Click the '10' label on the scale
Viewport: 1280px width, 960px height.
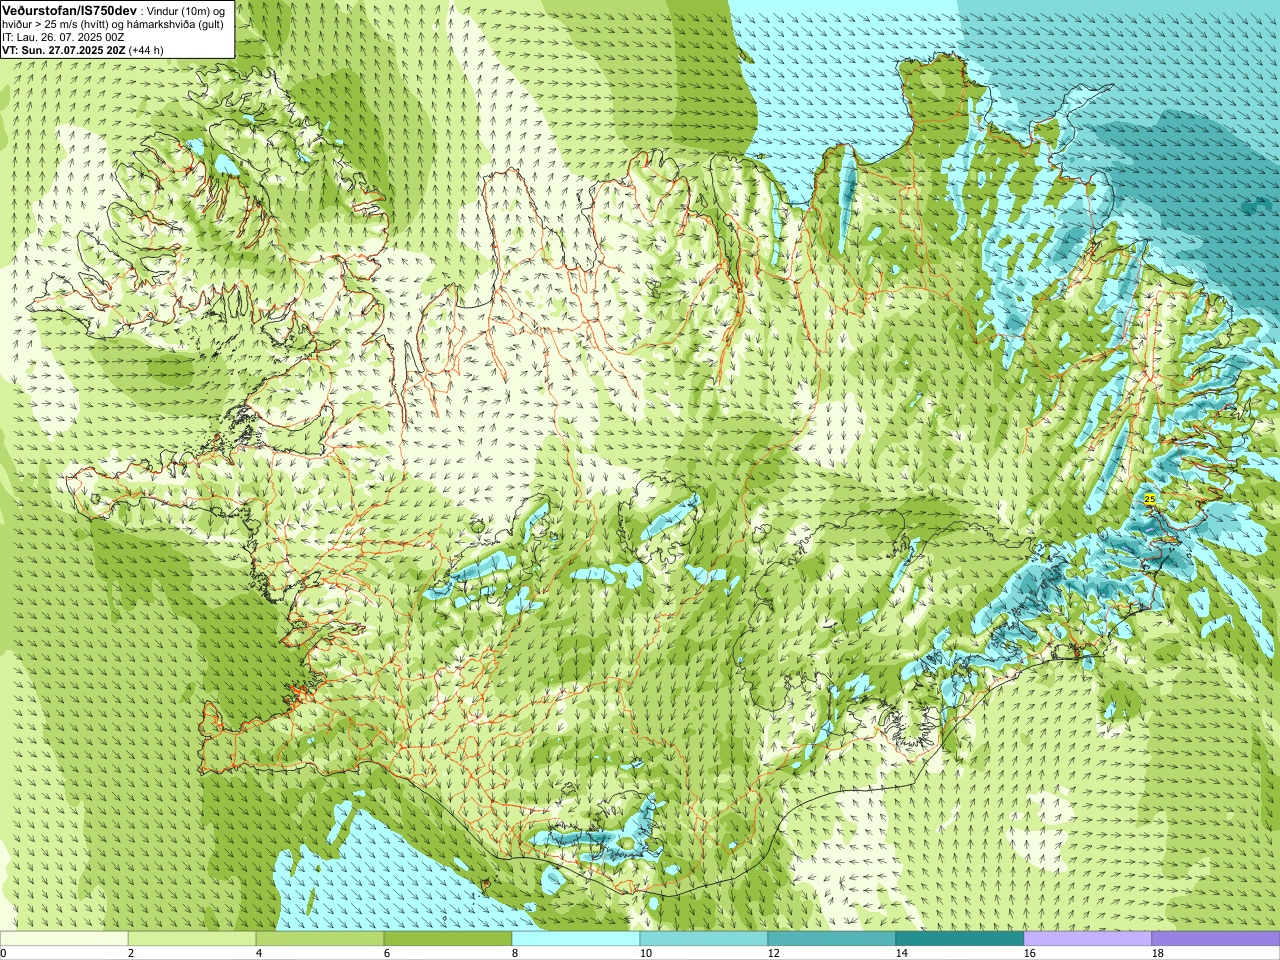(645, 953)
